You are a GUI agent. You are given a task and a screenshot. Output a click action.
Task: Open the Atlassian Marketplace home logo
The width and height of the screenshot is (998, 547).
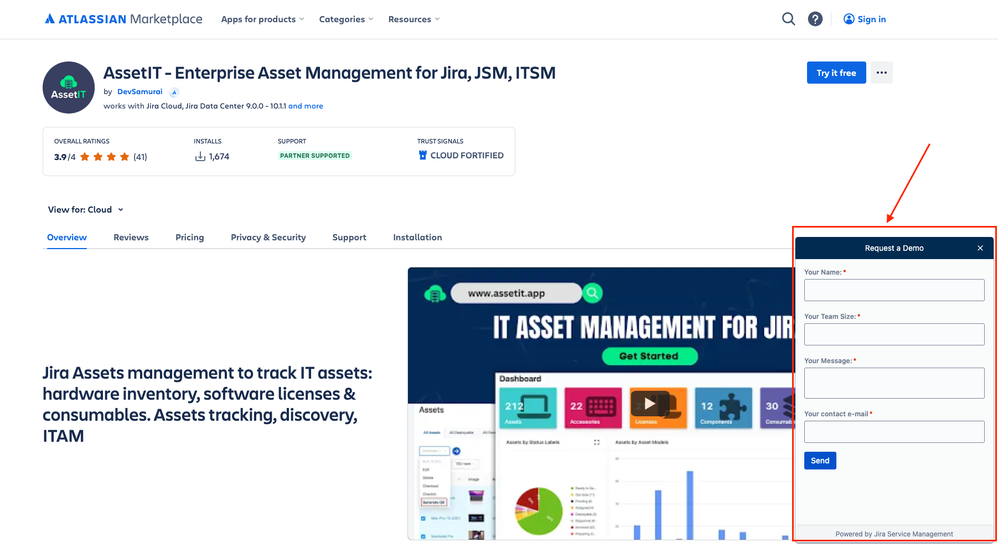click(123, 19)
